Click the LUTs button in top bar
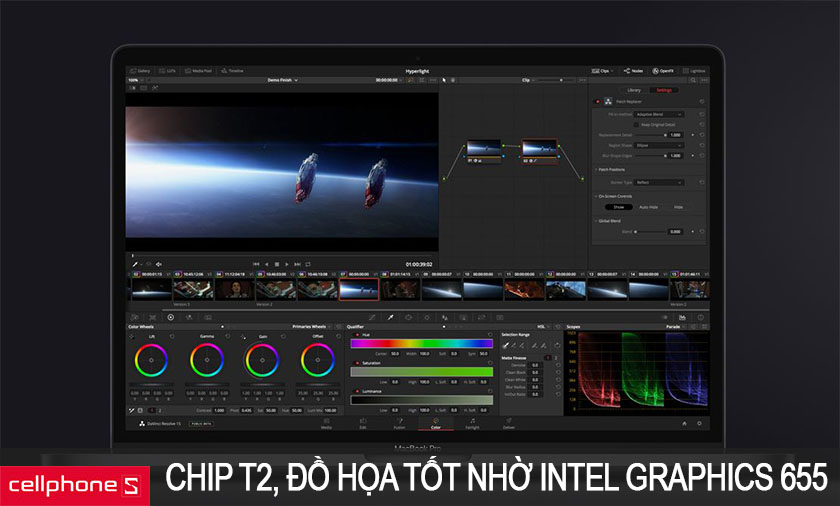This screenshot has width=840, height=506. click(167, 71)
